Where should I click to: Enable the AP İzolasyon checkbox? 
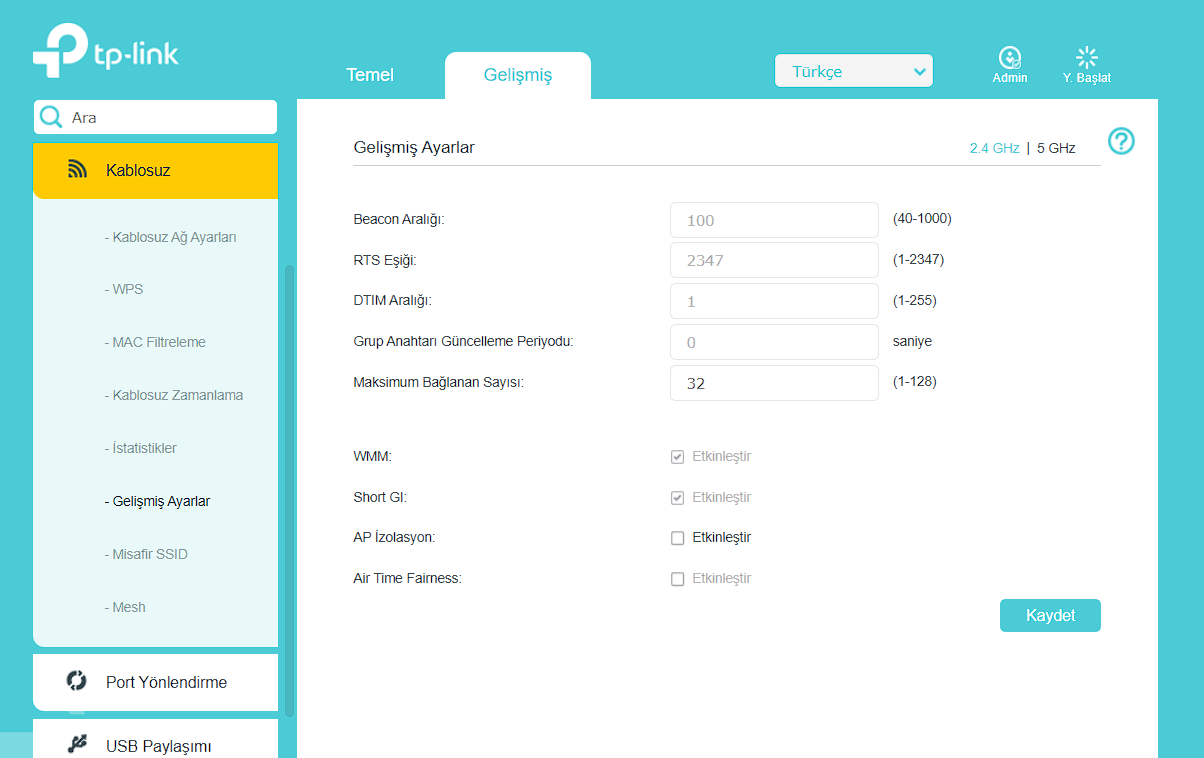click(677, 538)
